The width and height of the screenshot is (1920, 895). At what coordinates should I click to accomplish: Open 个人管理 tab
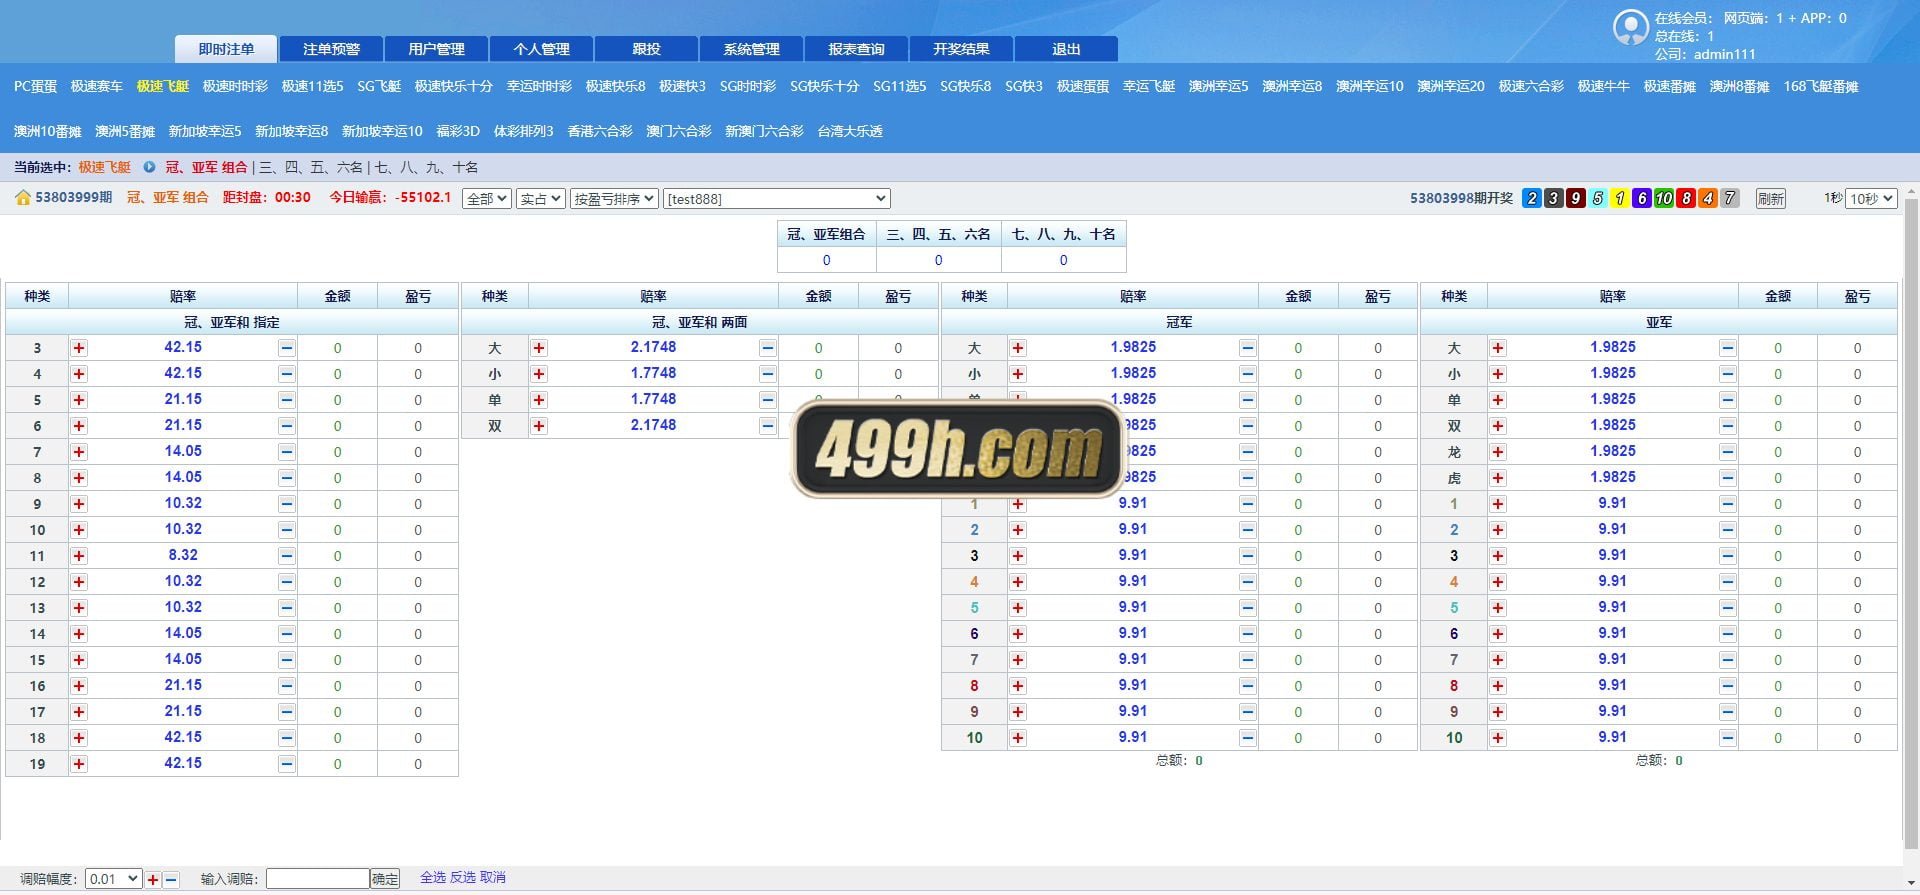click(541, 49)
